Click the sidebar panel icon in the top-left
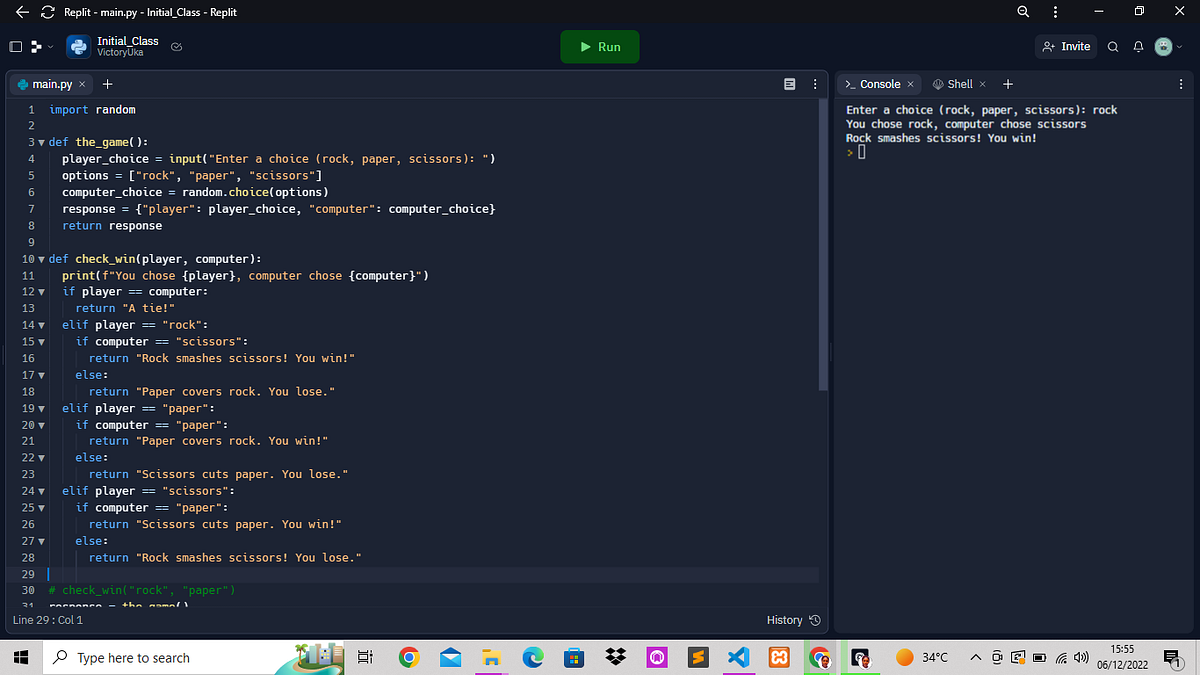This screenshot has height=675, width=1200. coord(15,46)
